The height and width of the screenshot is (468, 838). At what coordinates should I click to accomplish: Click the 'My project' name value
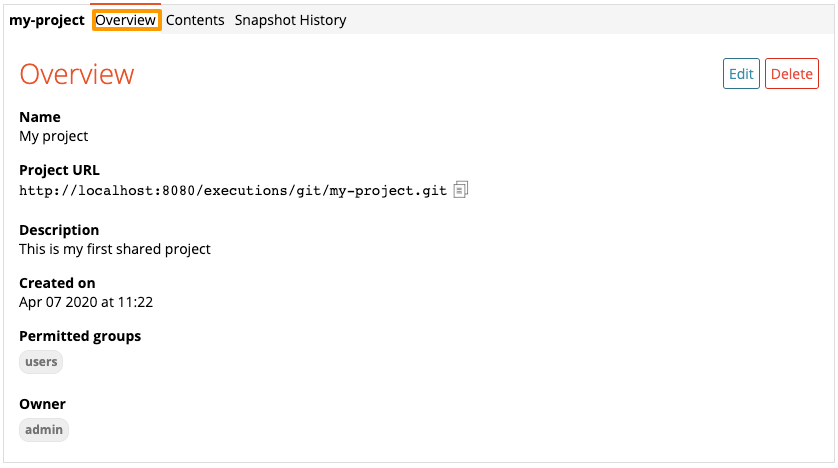tap(53, 136)
